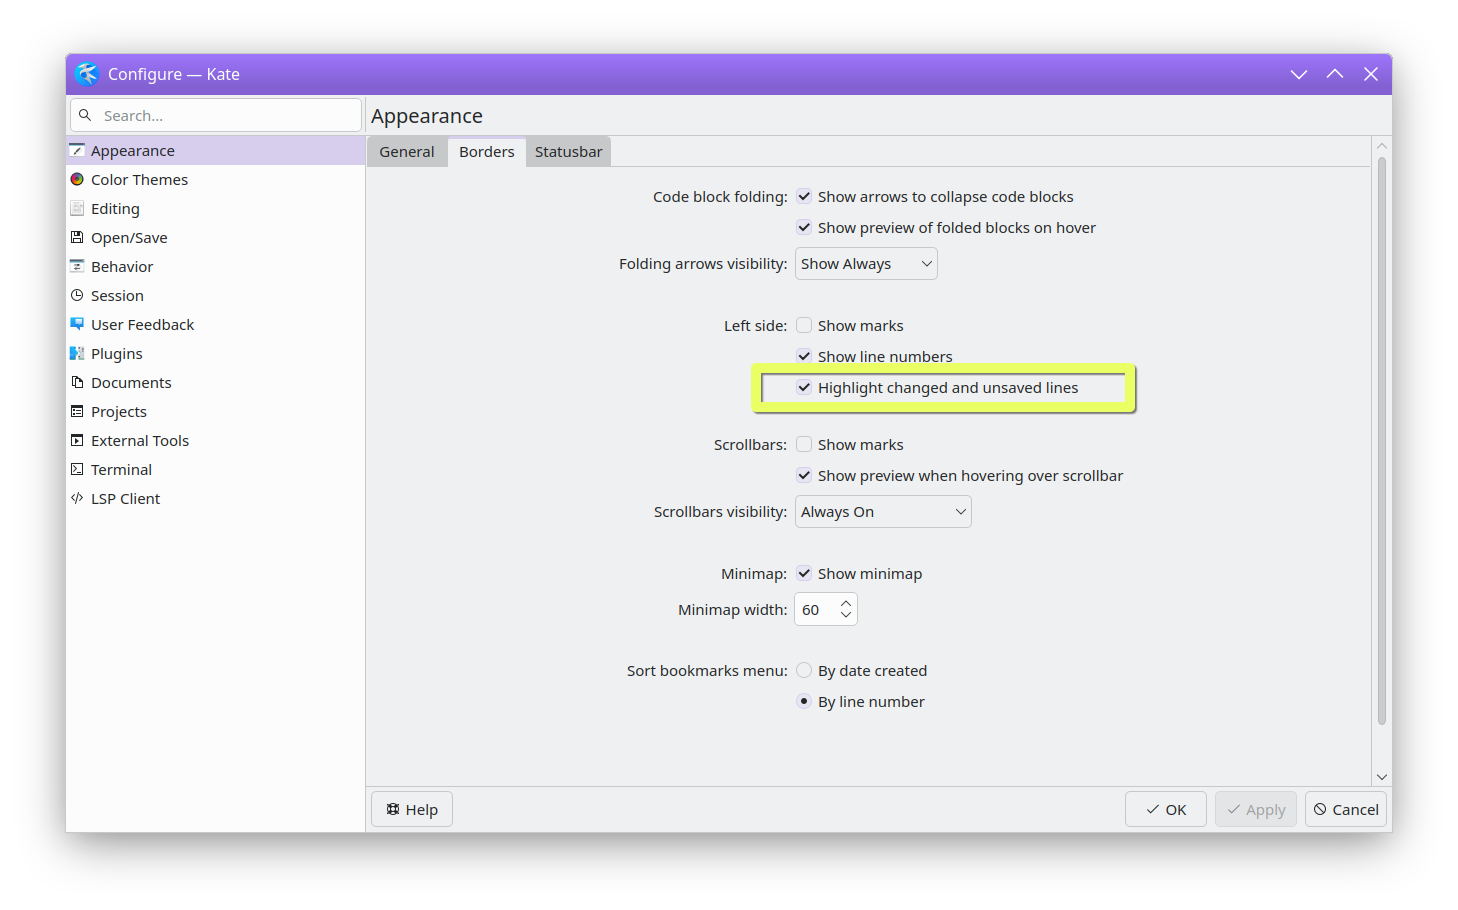
Task: Open Terminal settings page
Action: [216, 469]
